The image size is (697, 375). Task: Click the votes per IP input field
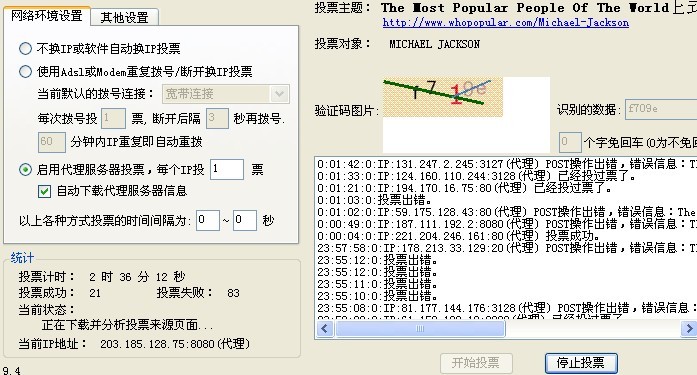tap(227, 169)
